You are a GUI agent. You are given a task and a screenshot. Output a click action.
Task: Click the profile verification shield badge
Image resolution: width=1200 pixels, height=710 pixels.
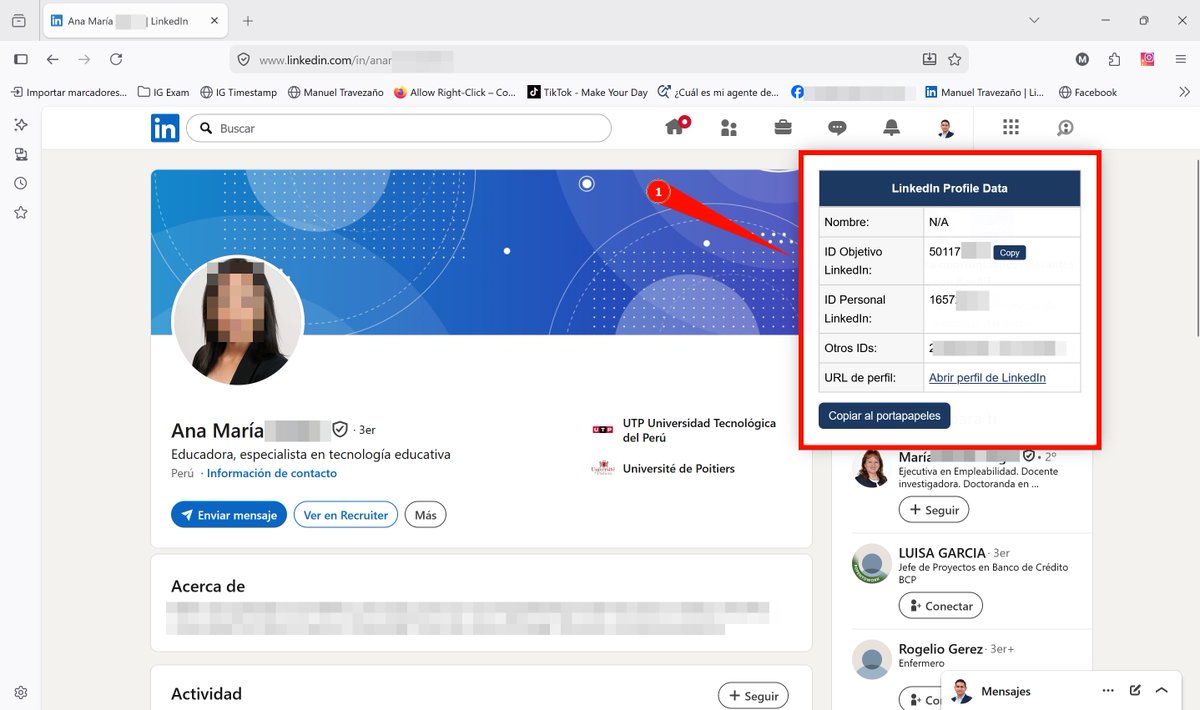[x=340, y=429]
